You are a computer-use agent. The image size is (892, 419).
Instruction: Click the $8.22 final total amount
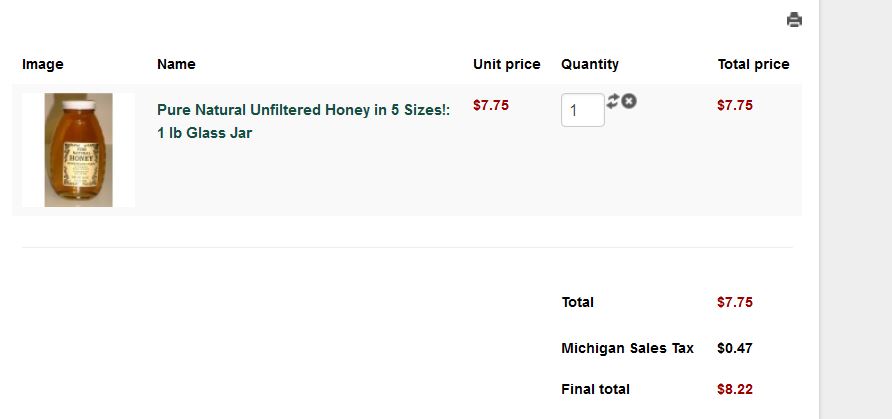click(735, 389)
